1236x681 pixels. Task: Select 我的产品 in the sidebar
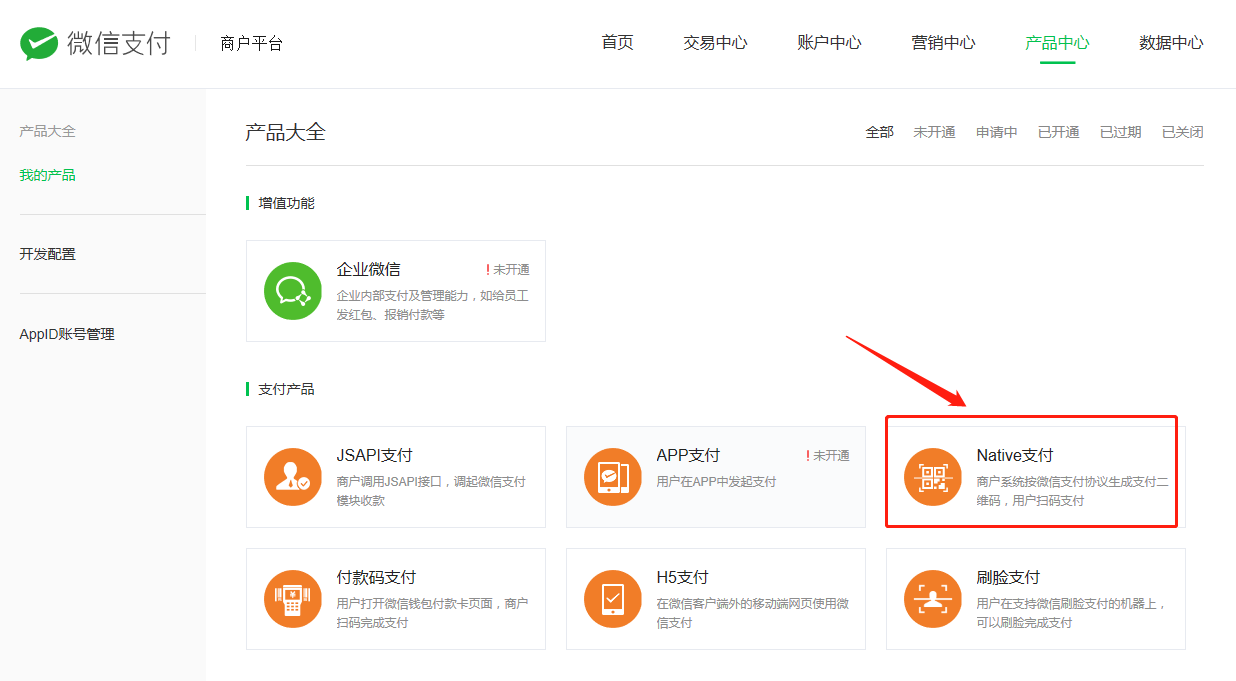coord(48,175)
